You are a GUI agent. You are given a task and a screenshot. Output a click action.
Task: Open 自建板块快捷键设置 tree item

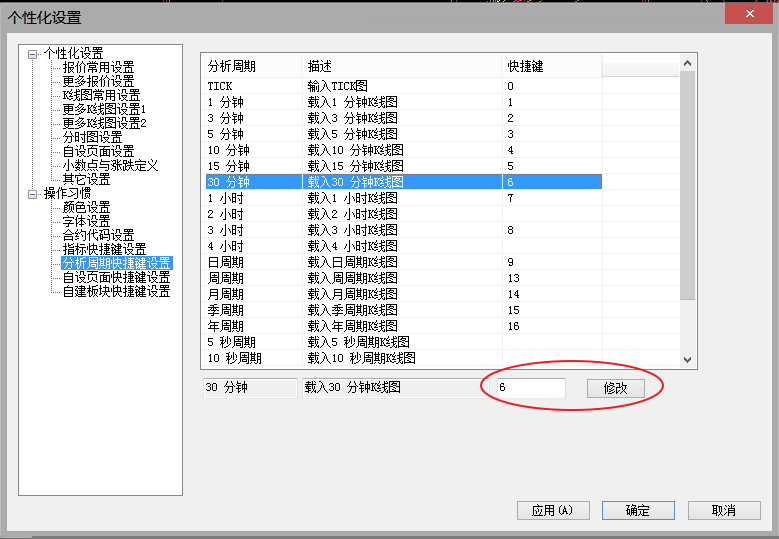coord(117,291)
